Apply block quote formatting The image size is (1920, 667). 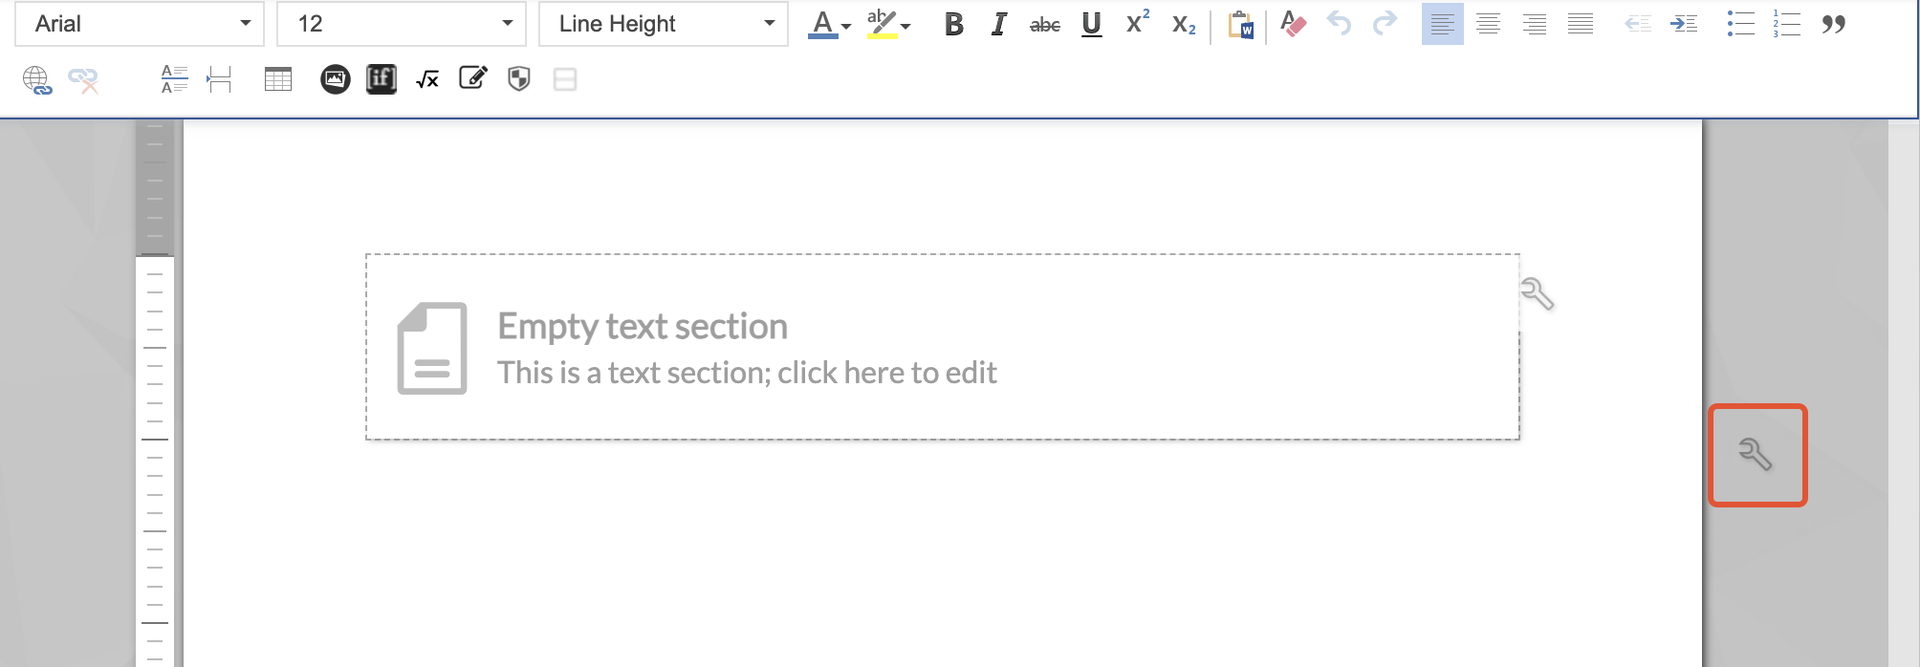1833,24
